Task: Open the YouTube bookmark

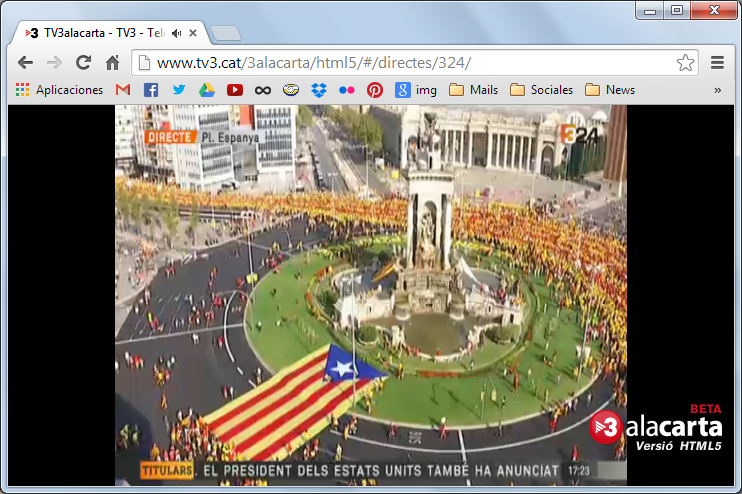Action: click(235, 90)
